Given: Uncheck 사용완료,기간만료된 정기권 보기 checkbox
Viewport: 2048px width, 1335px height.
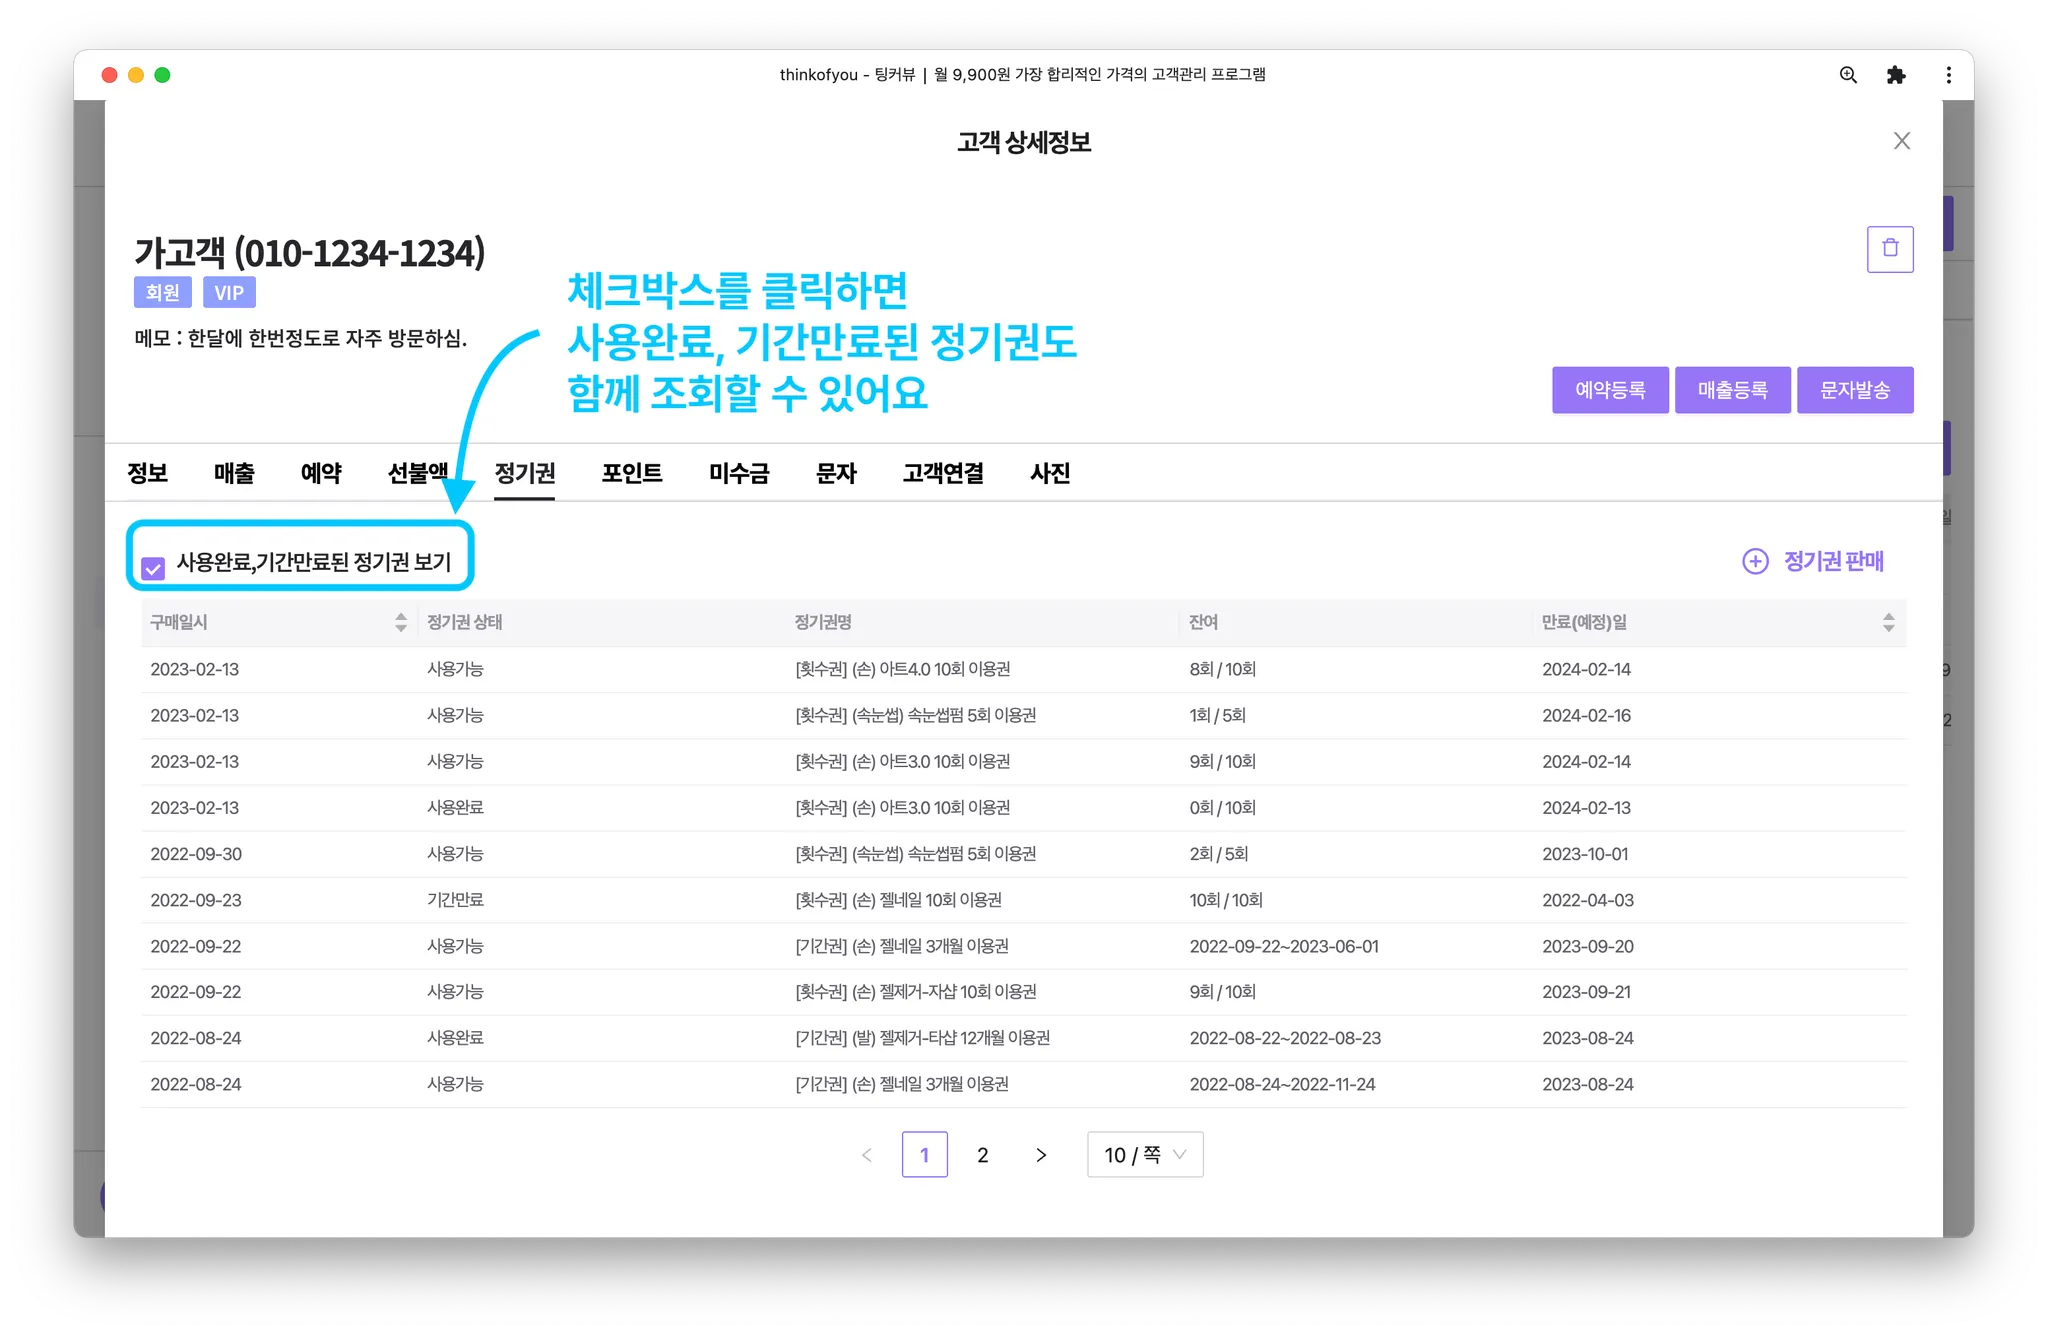Looking at the screenshot, I should tap(153, 568).
